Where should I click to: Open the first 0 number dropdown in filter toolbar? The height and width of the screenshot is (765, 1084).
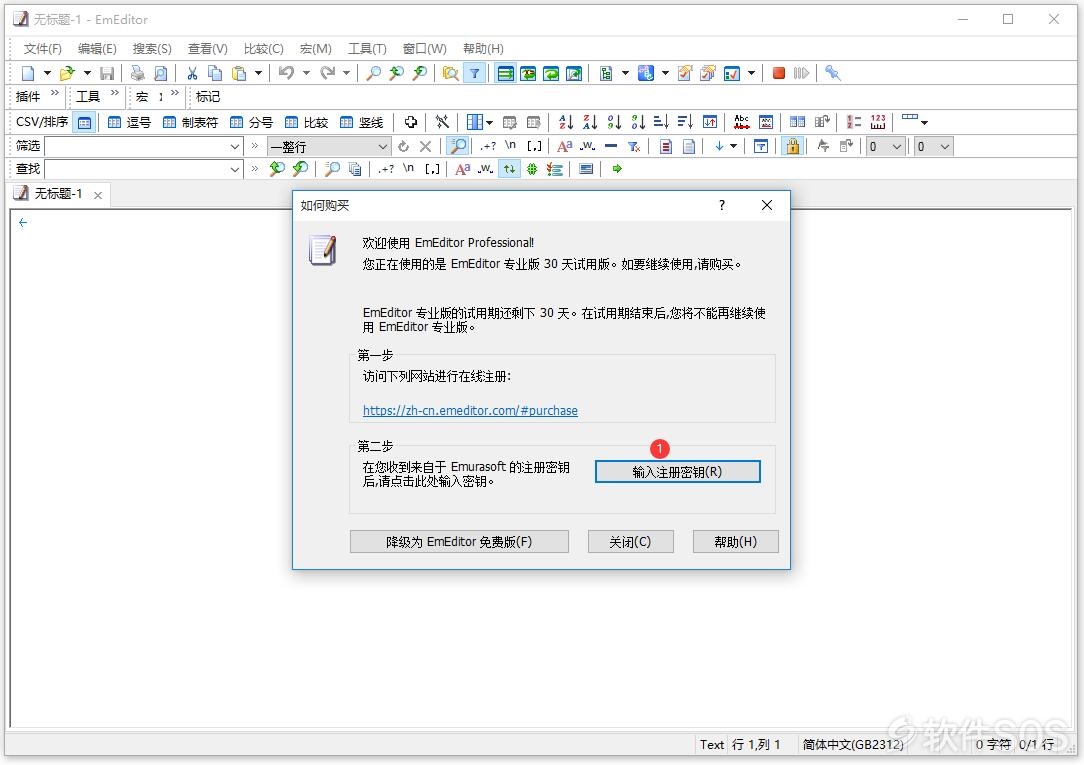[897, 147]
